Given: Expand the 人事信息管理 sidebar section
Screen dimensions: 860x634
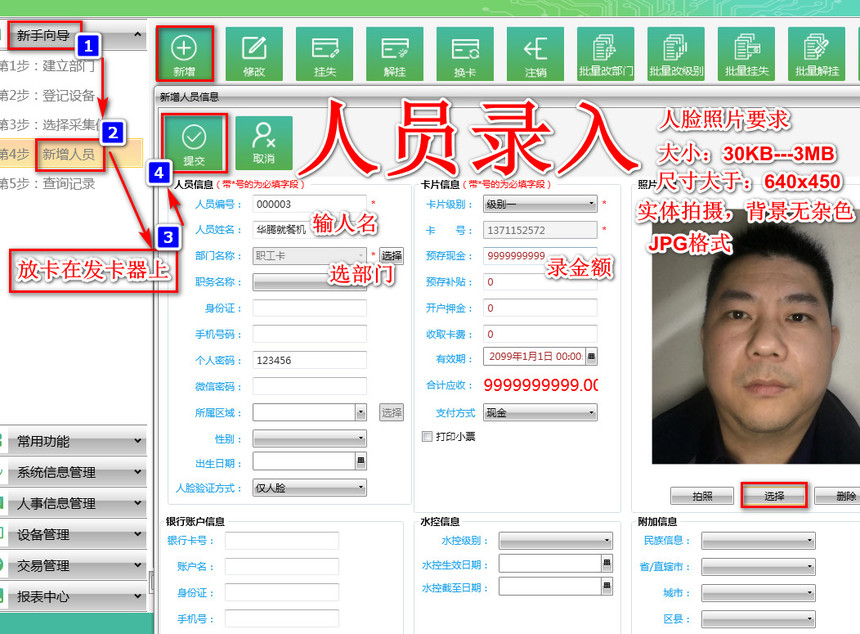Looking at the screenshot, I should (x=73, y=503).
